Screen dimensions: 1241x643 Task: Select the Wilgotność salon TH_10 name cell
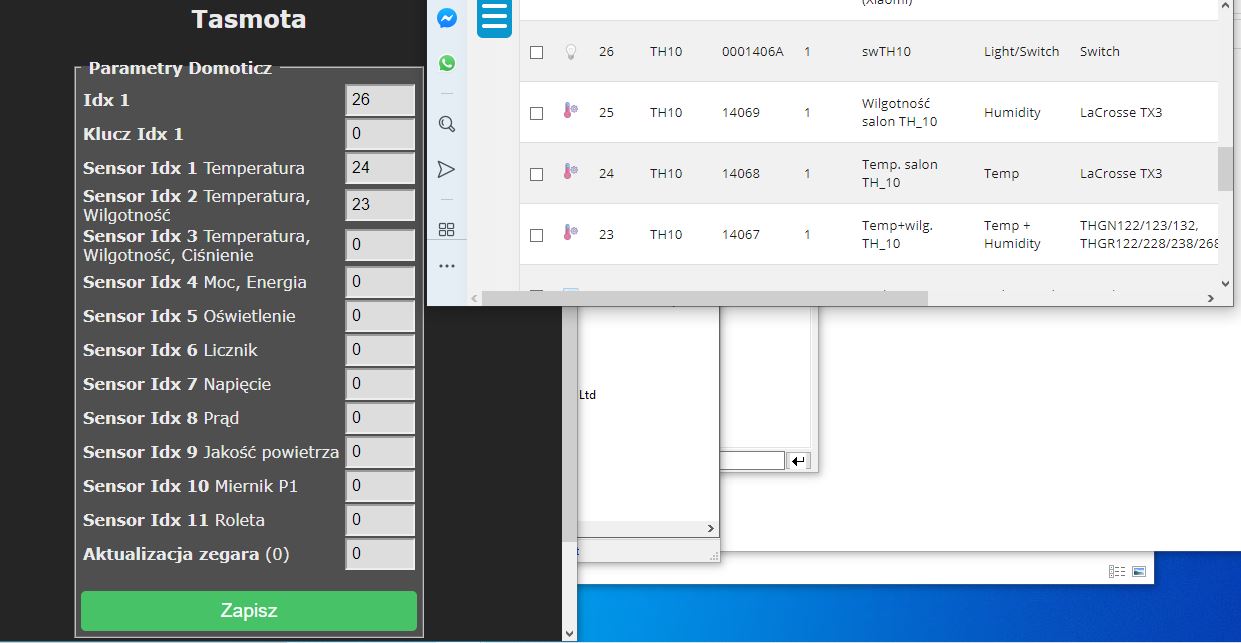900,112
